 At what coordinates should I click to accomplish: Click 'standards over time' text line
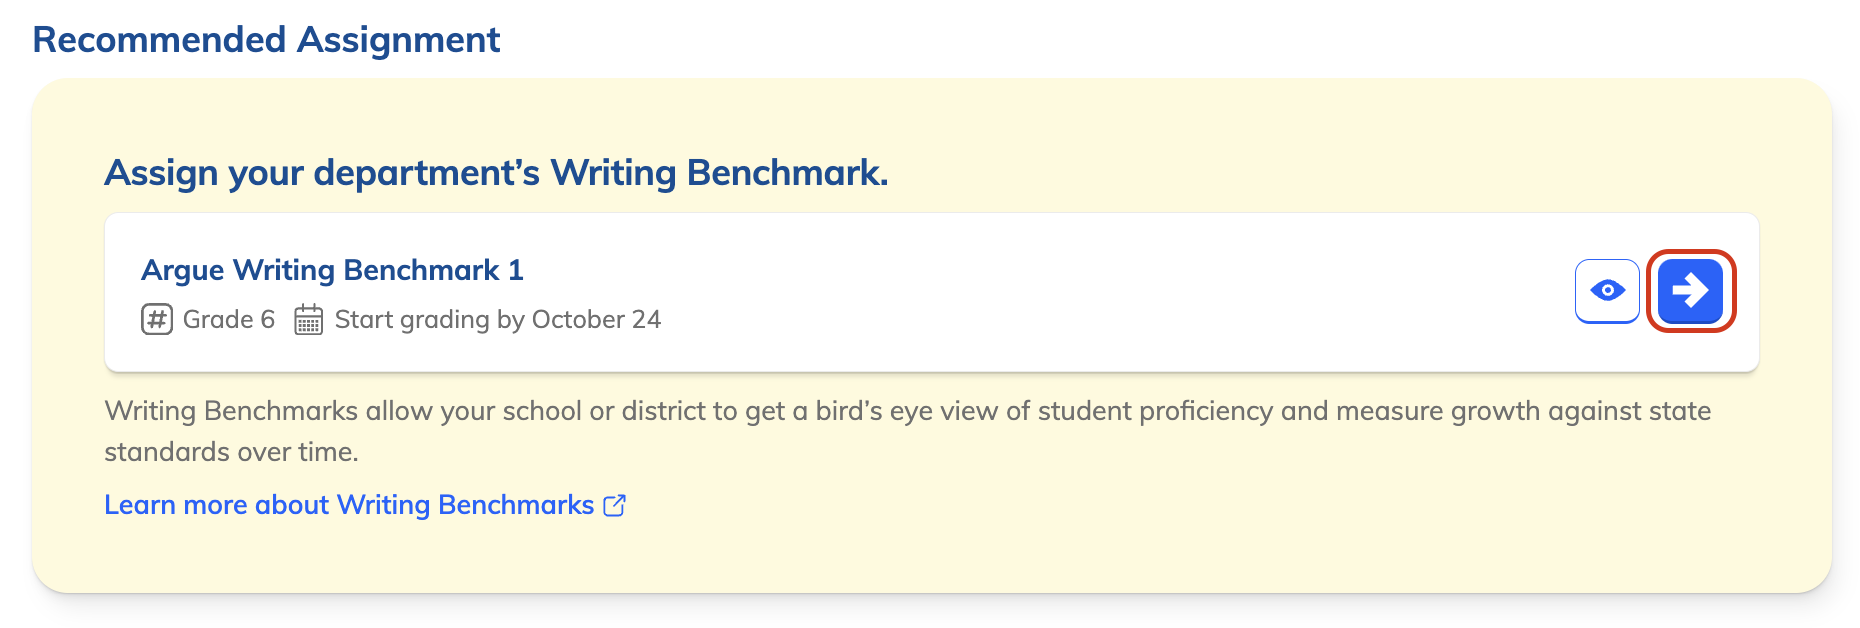click(231, 452)
